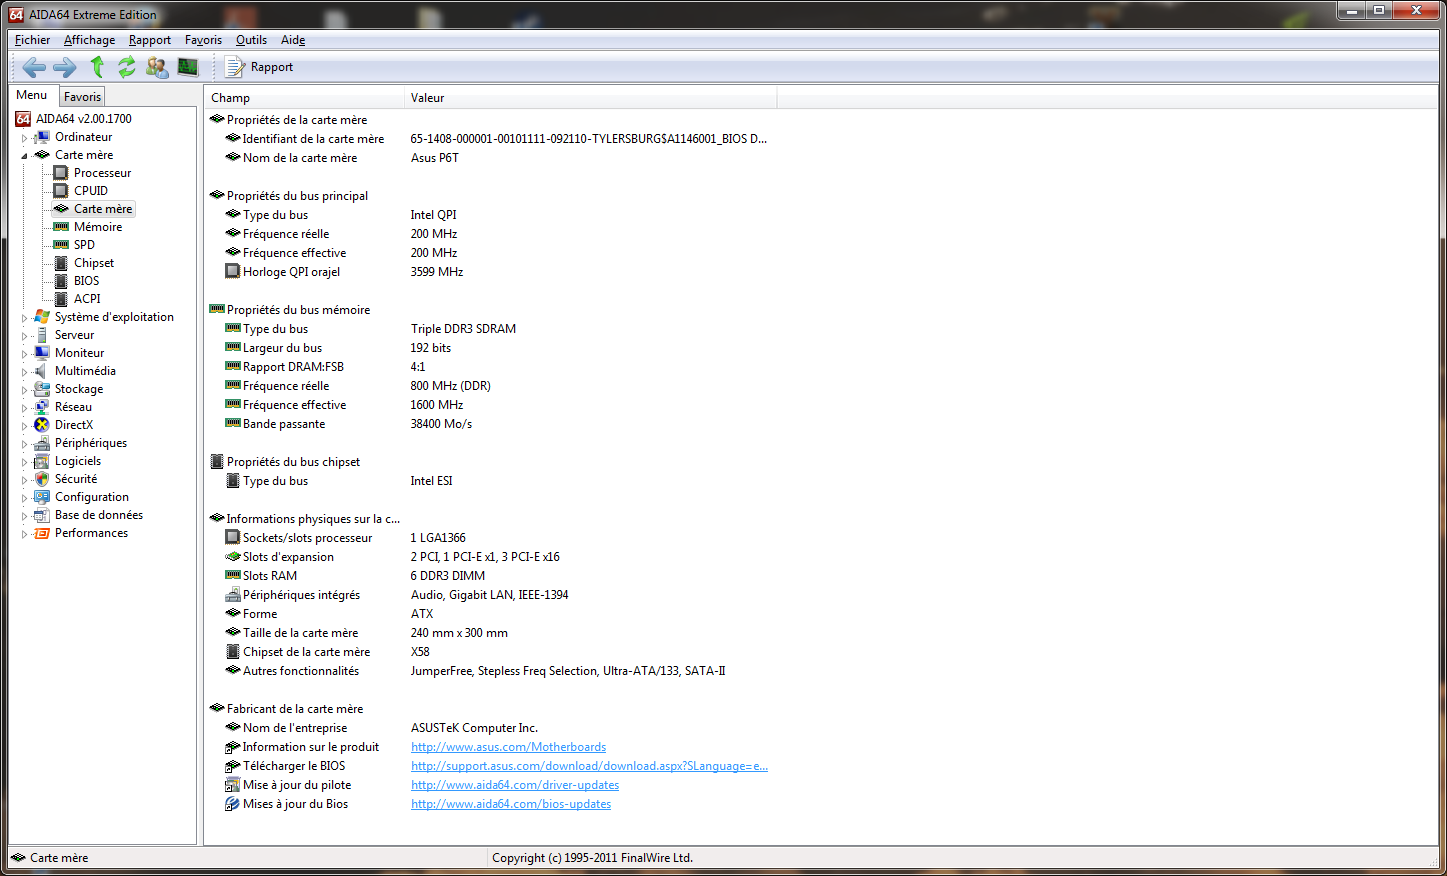Click Stockage icon in sidebar
The height and width of the screenshot is (876, 1447).
pyautogui.click(x=42, y=389)
